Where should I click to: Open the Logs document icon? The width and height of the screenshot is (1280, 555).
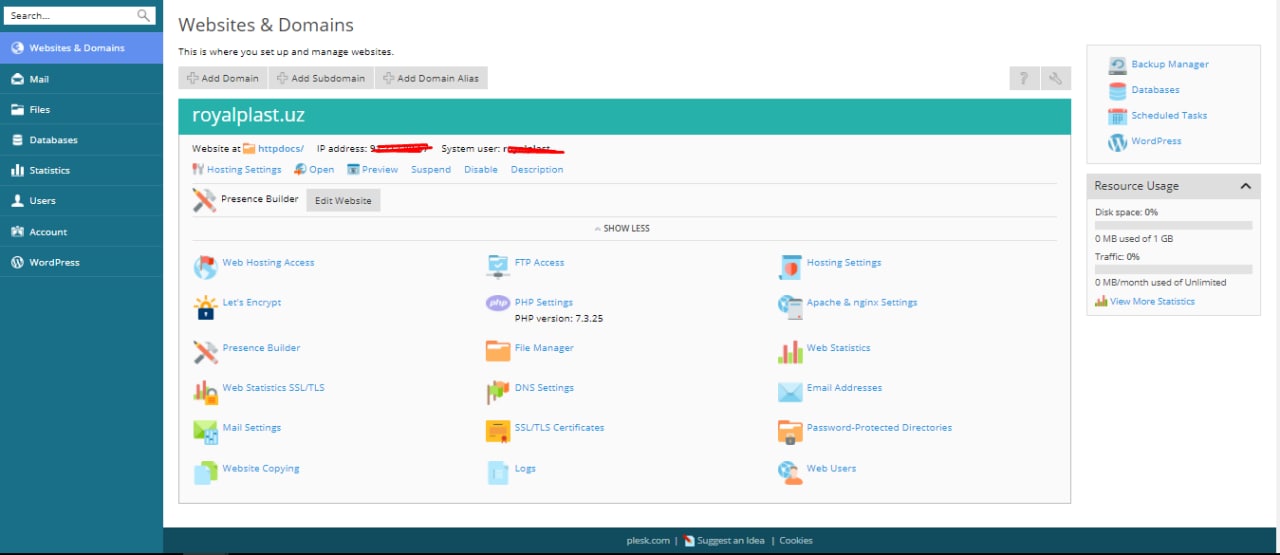498,473
